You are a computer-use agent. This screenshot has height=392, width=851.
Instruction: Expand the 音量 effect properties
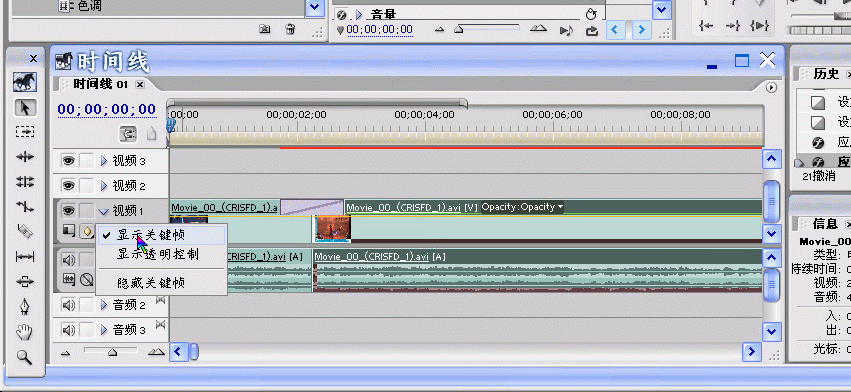click(358, 15)
